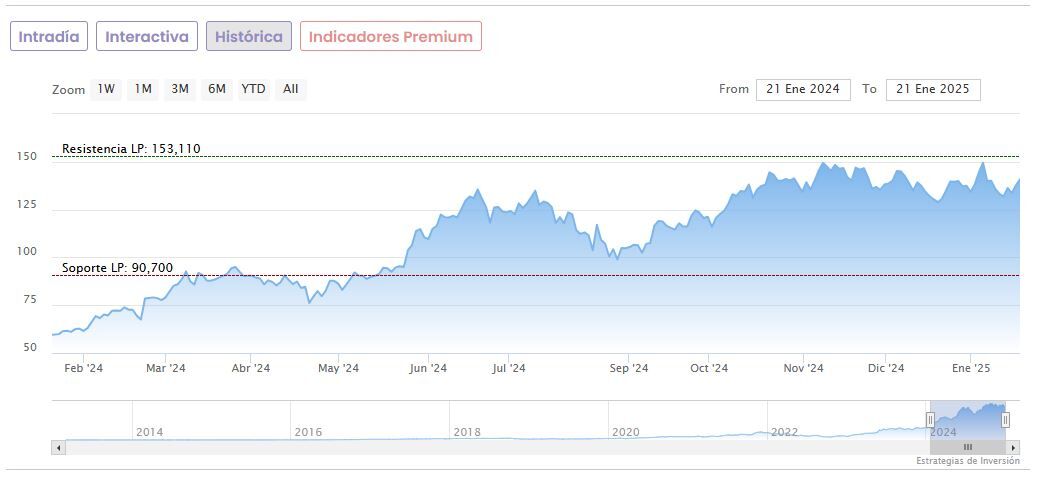The width and height of the screenshot is (1039, 480).
Task: Open the Interactiva chart tab
Action: [x=147, y=36]
